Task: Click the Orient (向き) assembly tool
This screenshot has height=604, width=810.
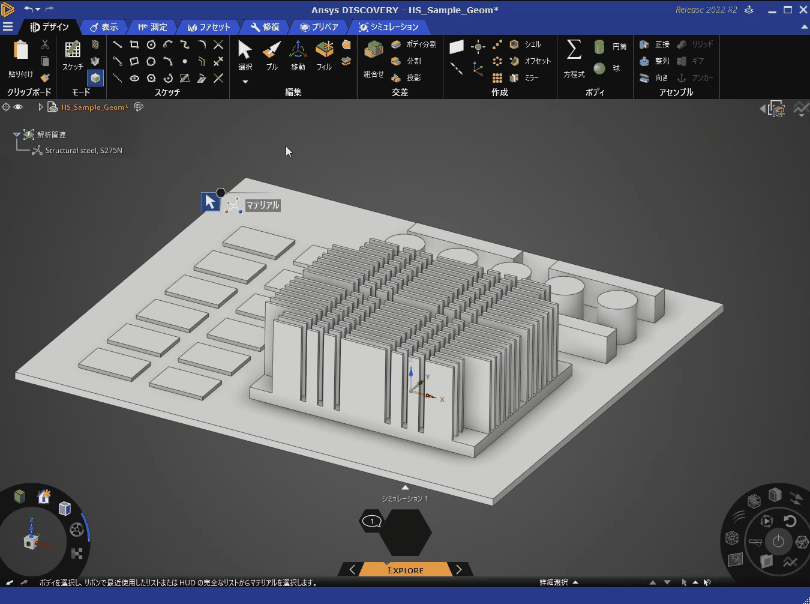Action: point(653,78)
